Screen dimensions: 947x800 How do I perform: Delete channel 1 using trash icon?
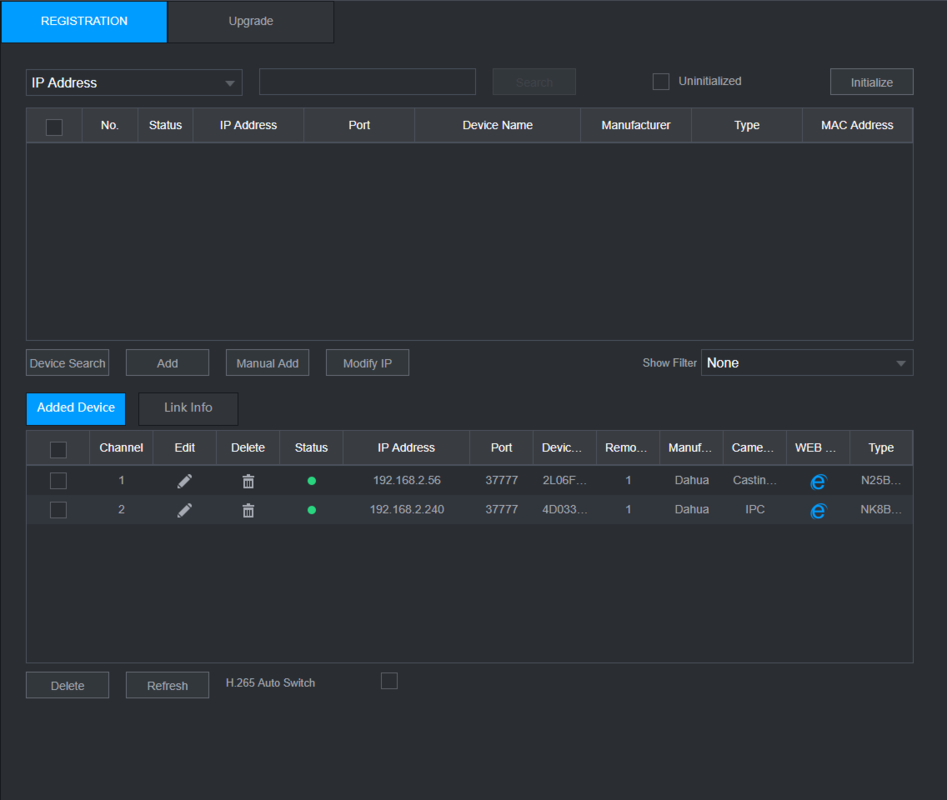pyautogui.click(x=248, y=481)
